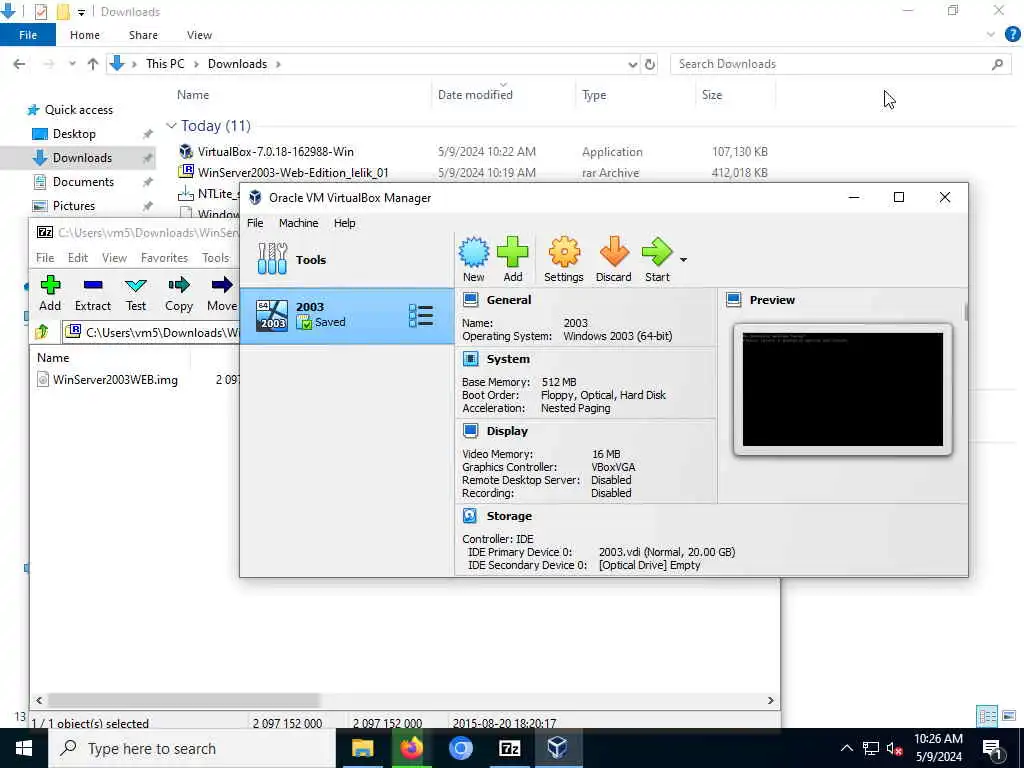Click the green Add icon in VirtualBox toolbar
Viewport: 1024px width, 768px height.
pyautogui.click(x=513, y=259)
